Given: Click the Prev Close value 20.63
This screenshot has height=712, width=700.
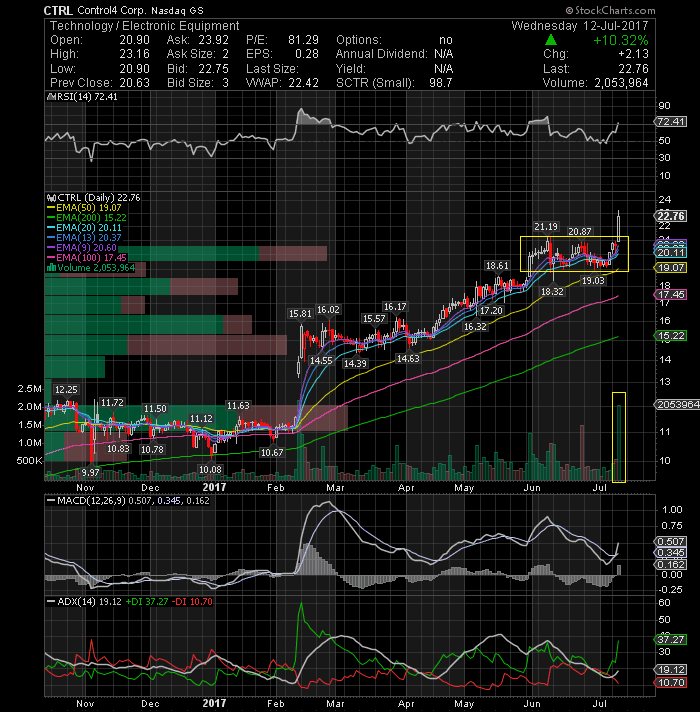Looking at the screenshot, I should [x=134, y=83].
